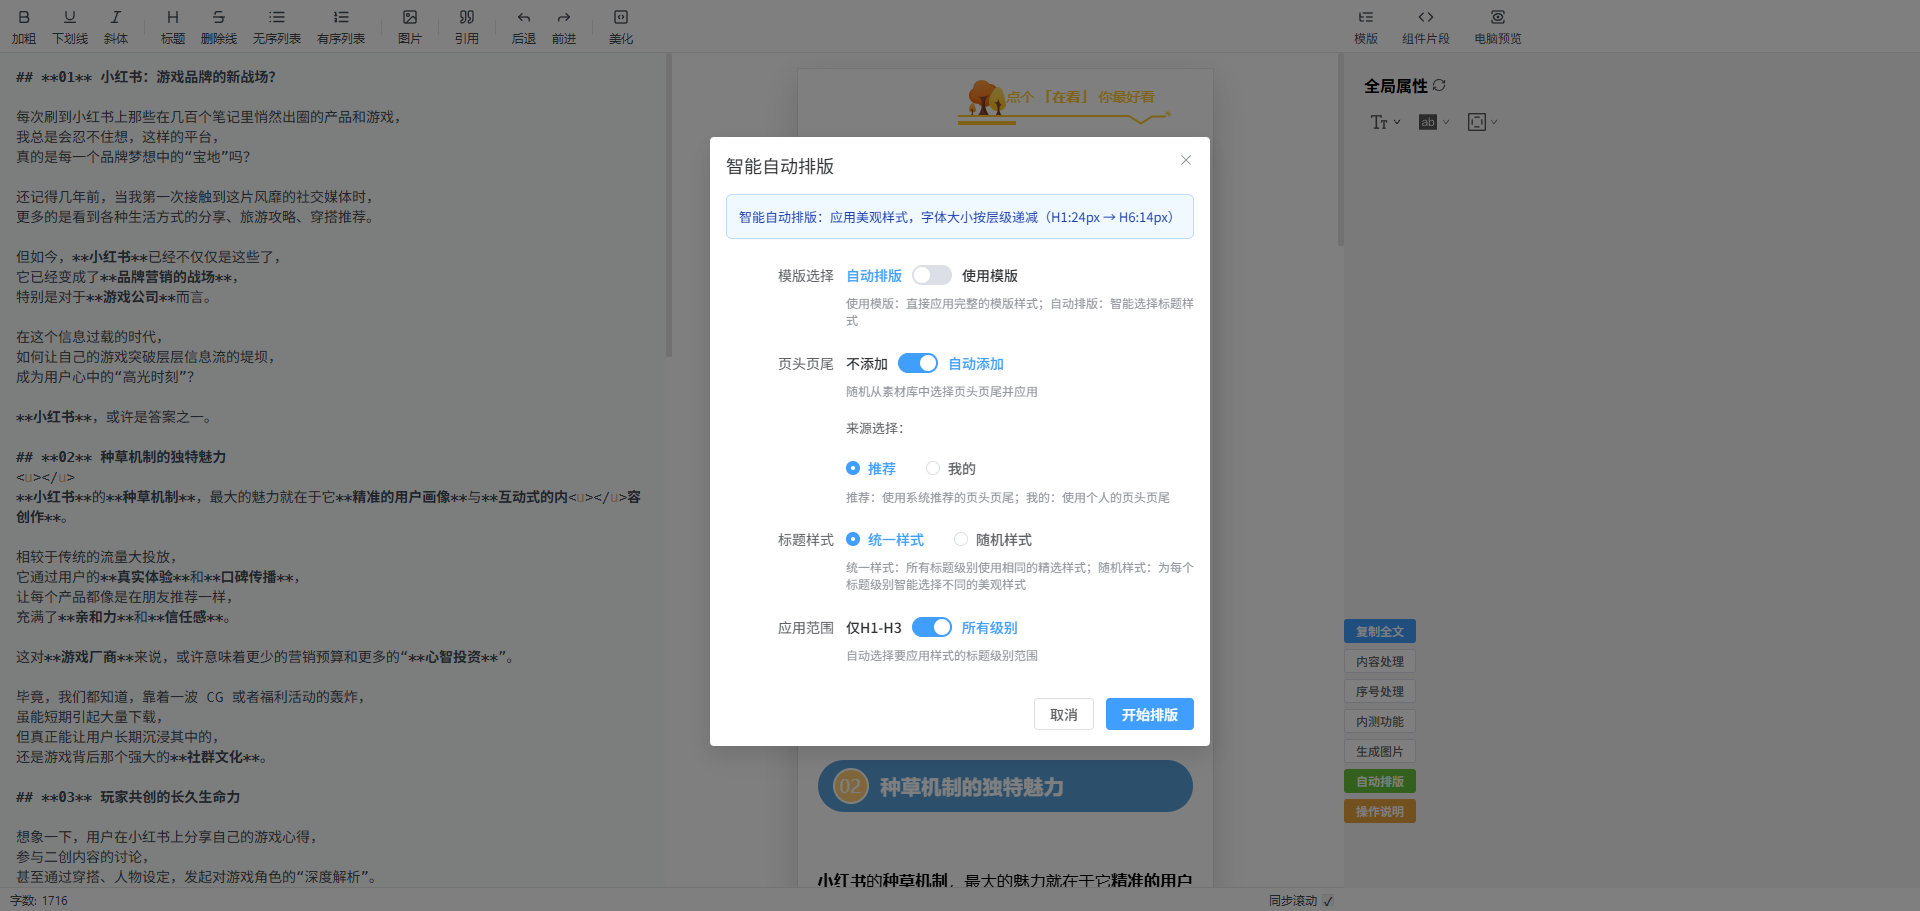Close the 智能自动排版 dialog

[x=1186, y=160]
